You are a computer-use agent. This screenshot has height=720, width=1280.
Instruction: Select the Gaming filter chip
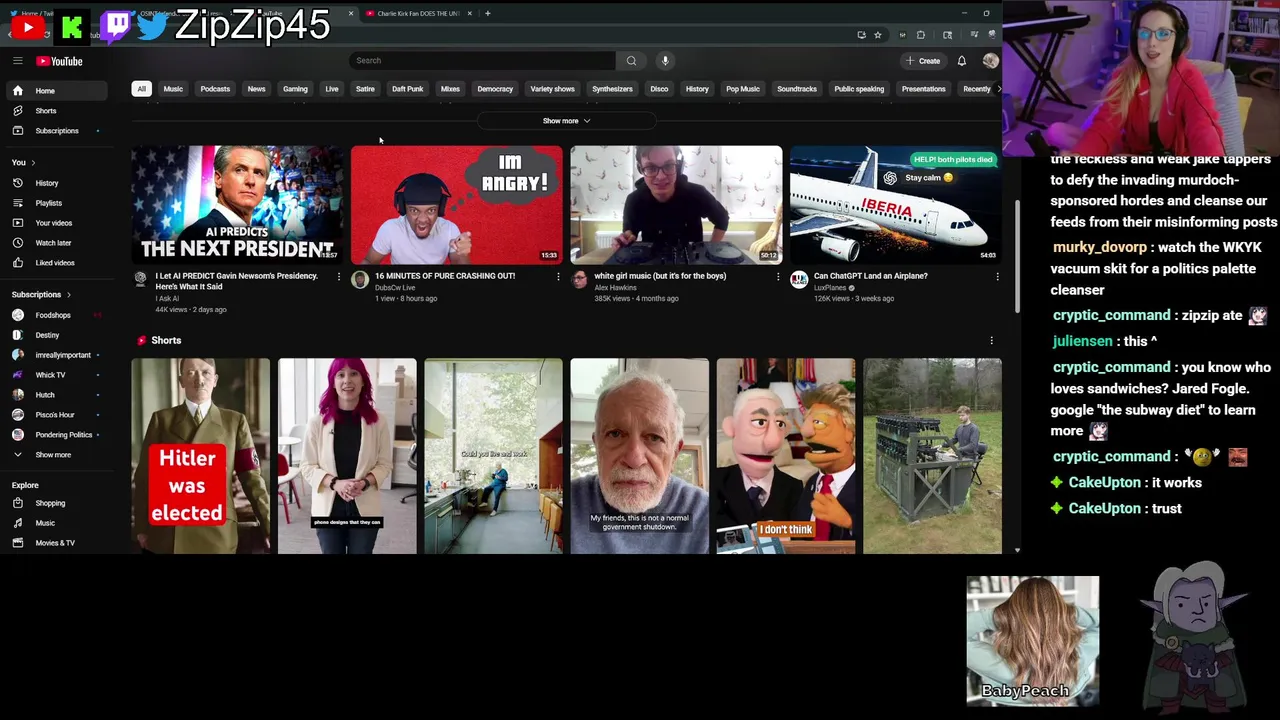click(295, 89)
